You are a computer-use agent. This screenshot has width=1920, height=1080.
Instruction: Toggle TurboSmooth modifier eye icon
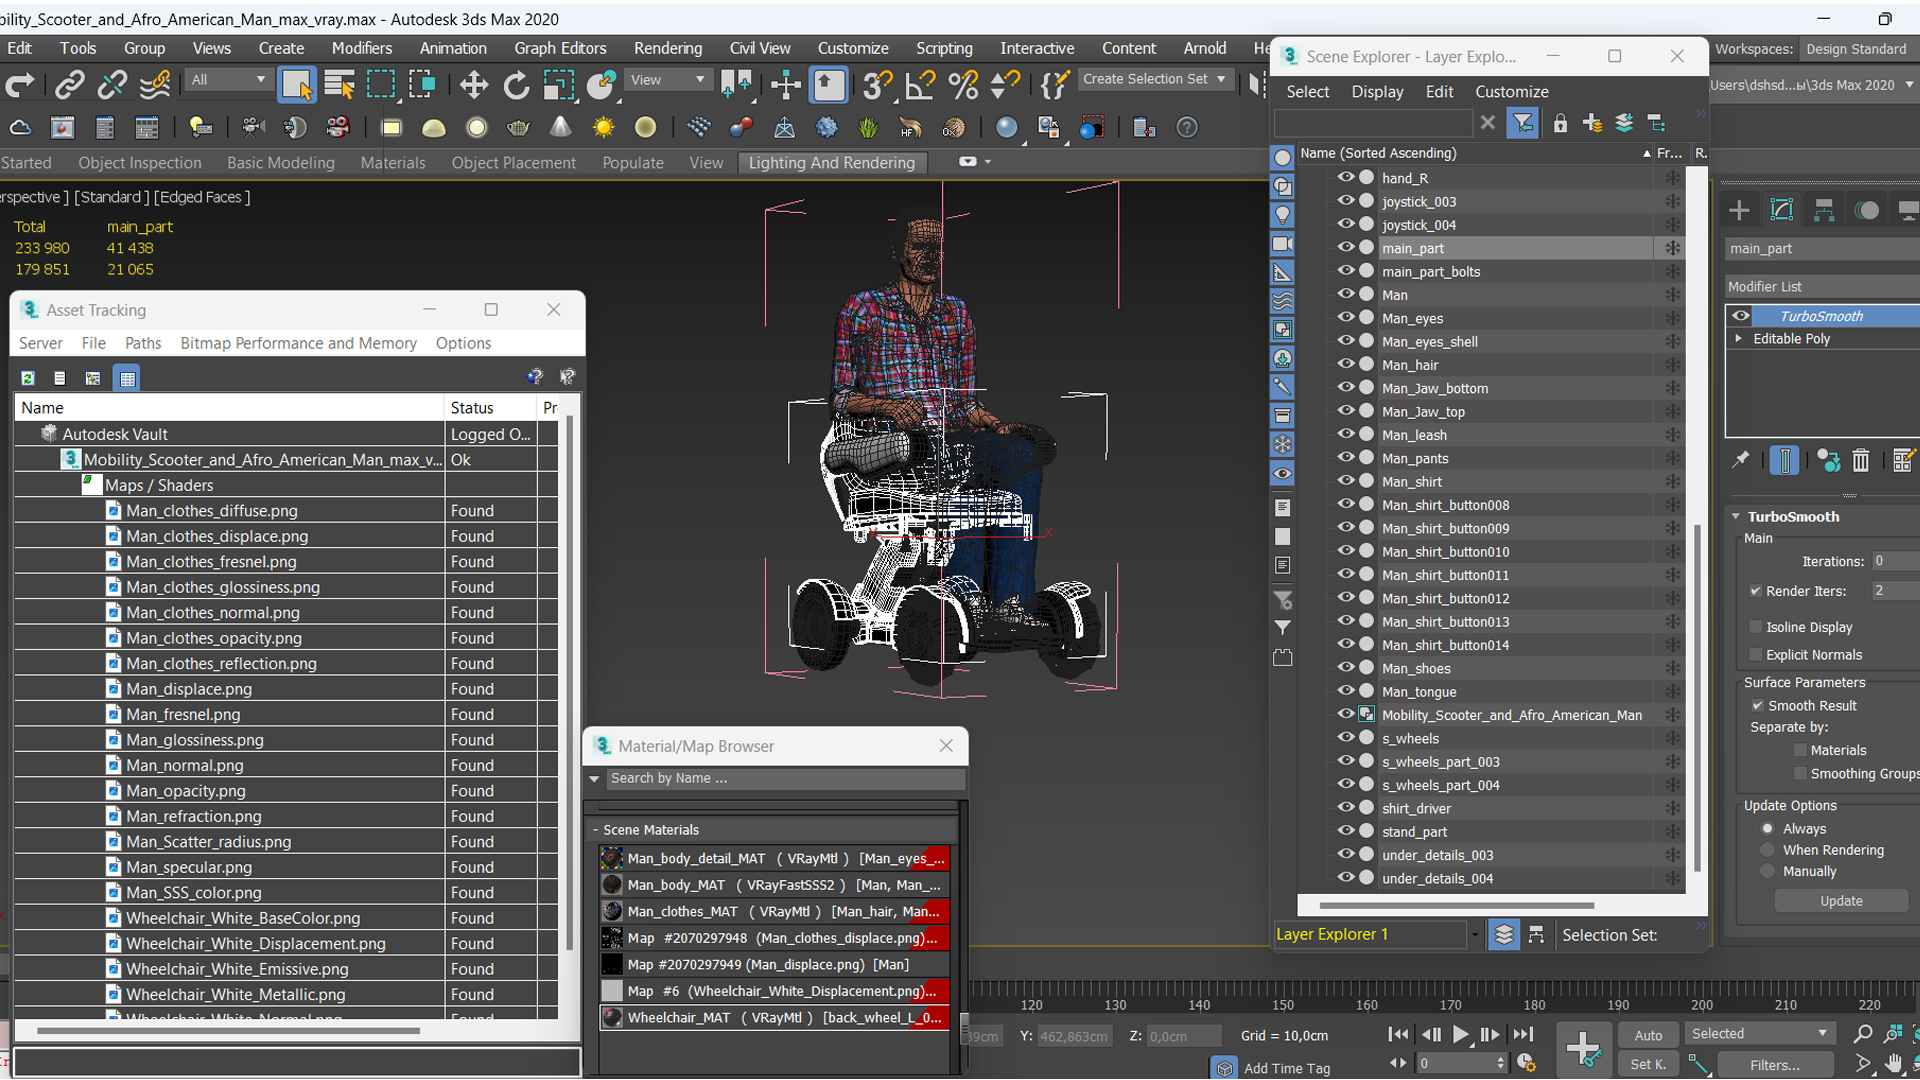(1741, 316)
